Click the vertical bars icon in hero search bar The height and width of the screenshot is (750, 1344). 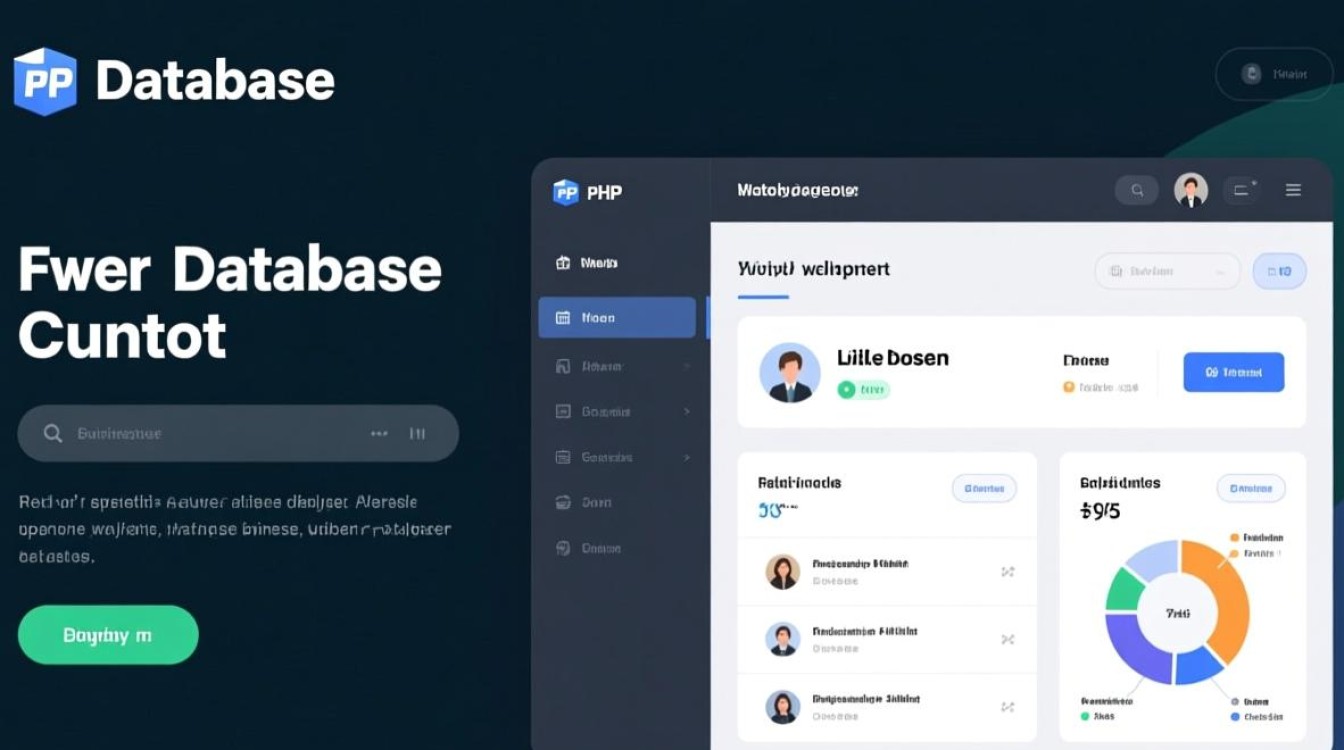pos(417,433)
